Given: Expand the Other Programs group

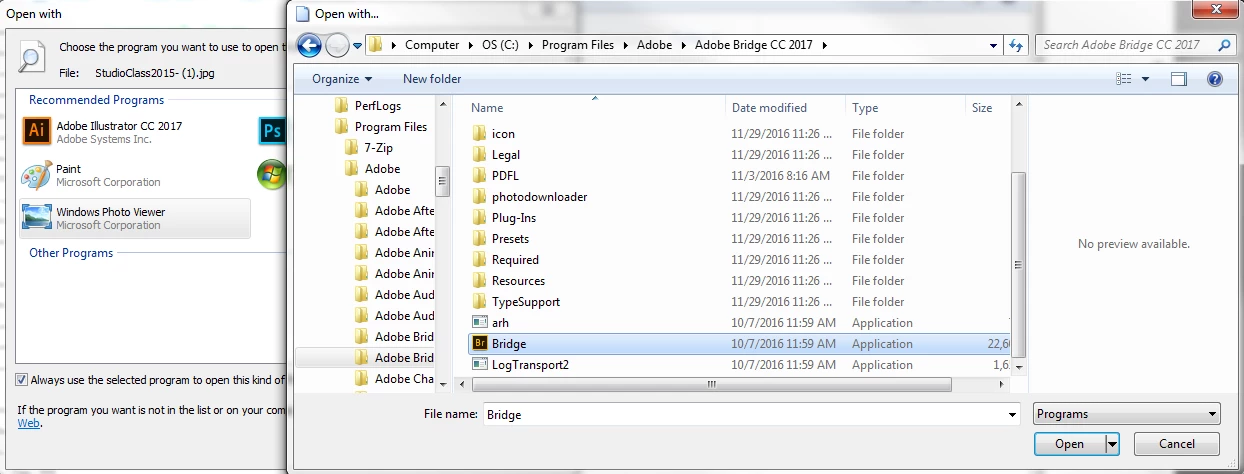Looking at the screenshot, I should click(71, 253).
